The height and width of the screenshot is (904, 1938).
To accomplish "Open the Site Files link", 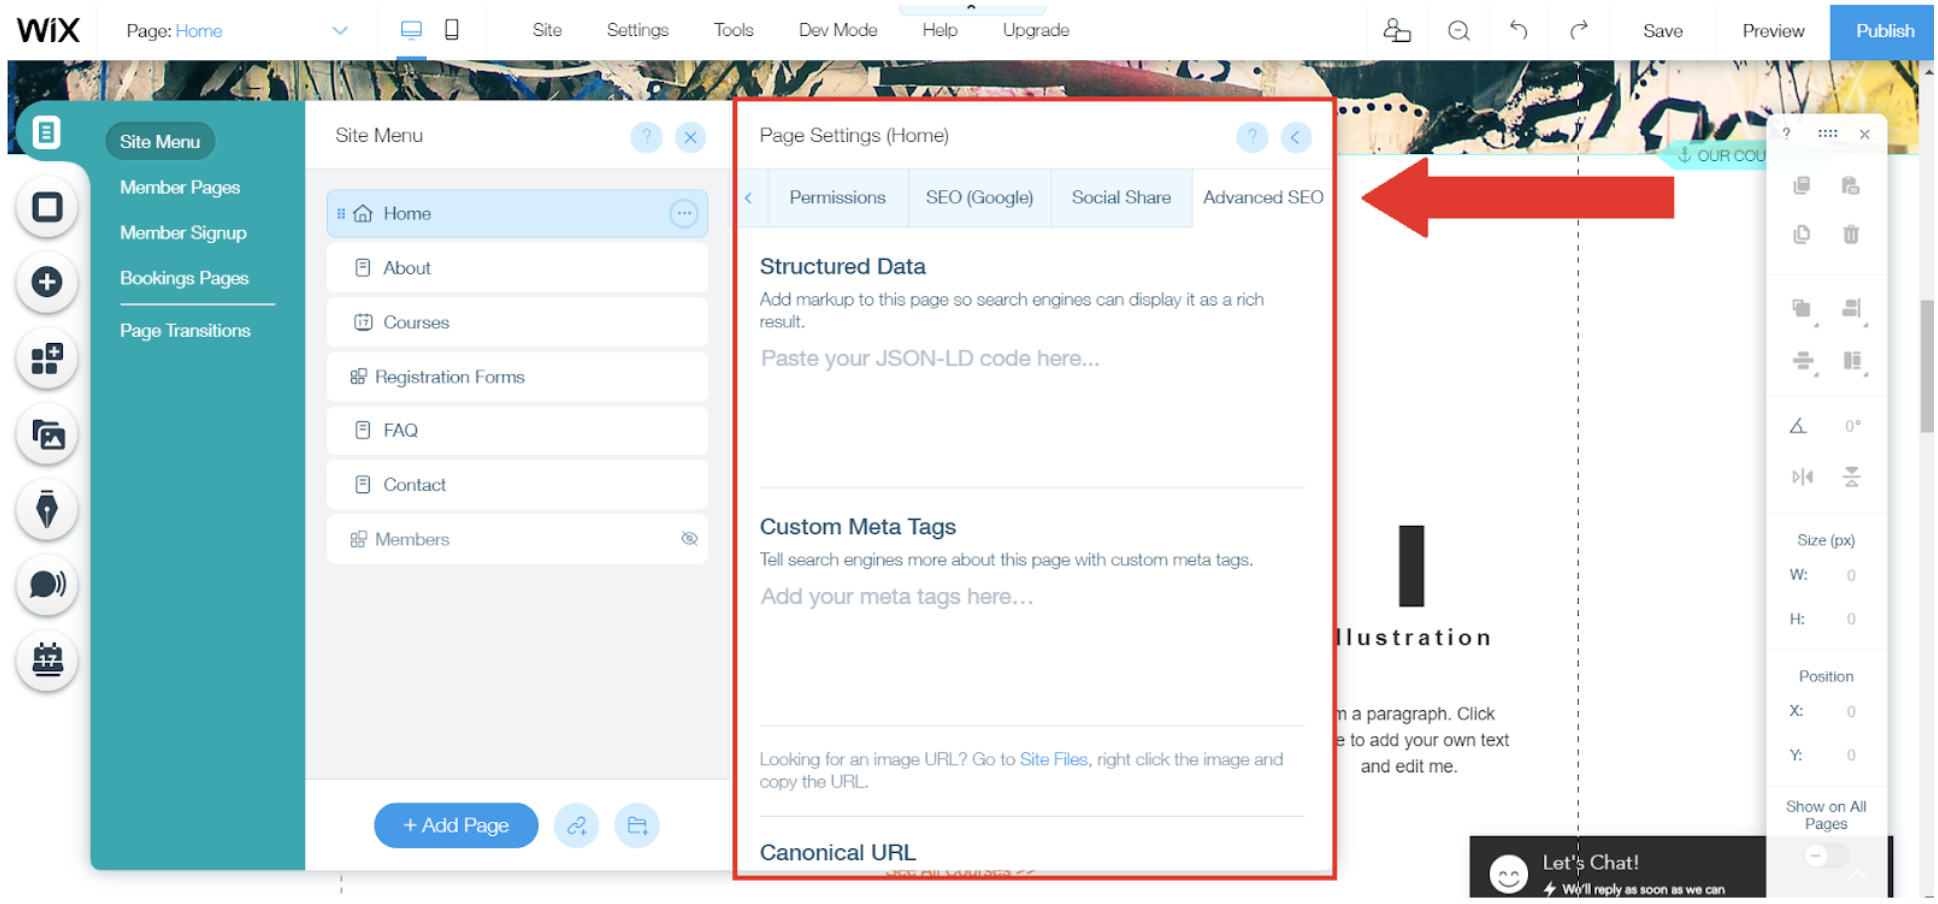I will coord(1053,760).
